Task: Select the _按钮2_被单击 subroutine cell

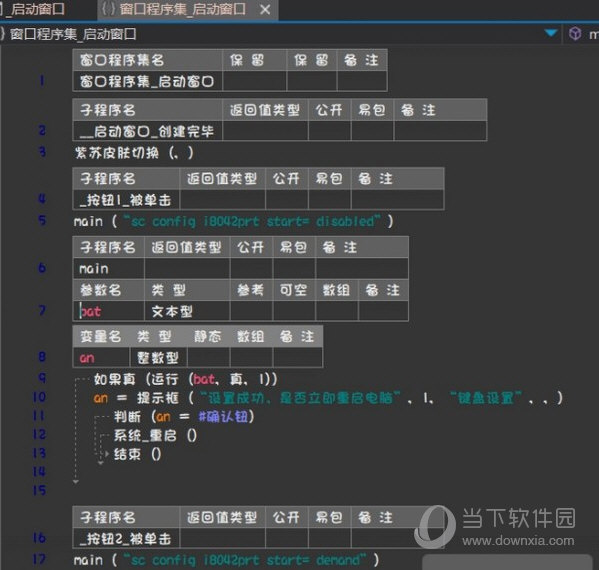Action: 126,538
